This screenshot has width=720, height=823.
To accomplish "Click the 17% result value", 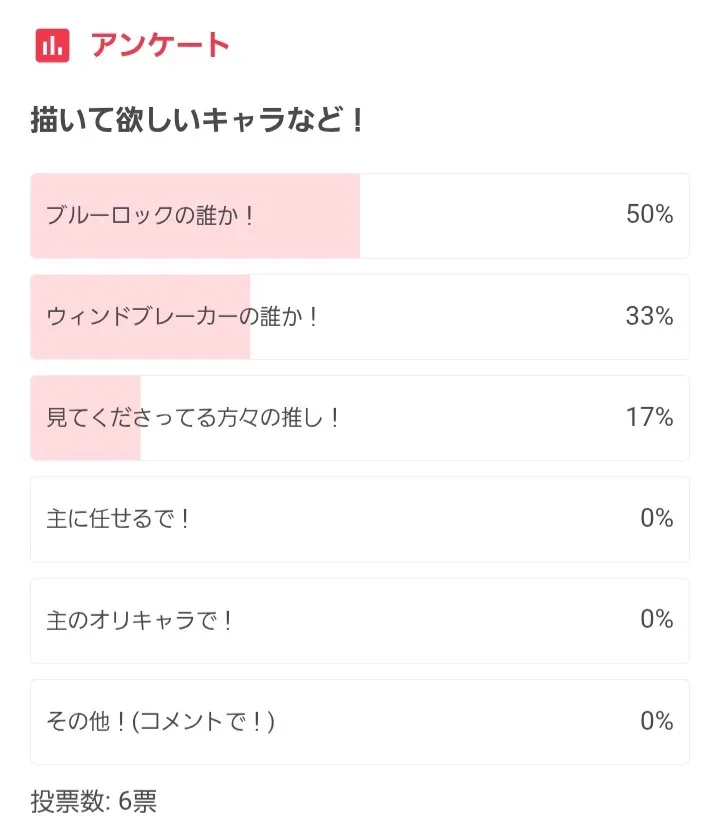I will click(x=649, y=418).
